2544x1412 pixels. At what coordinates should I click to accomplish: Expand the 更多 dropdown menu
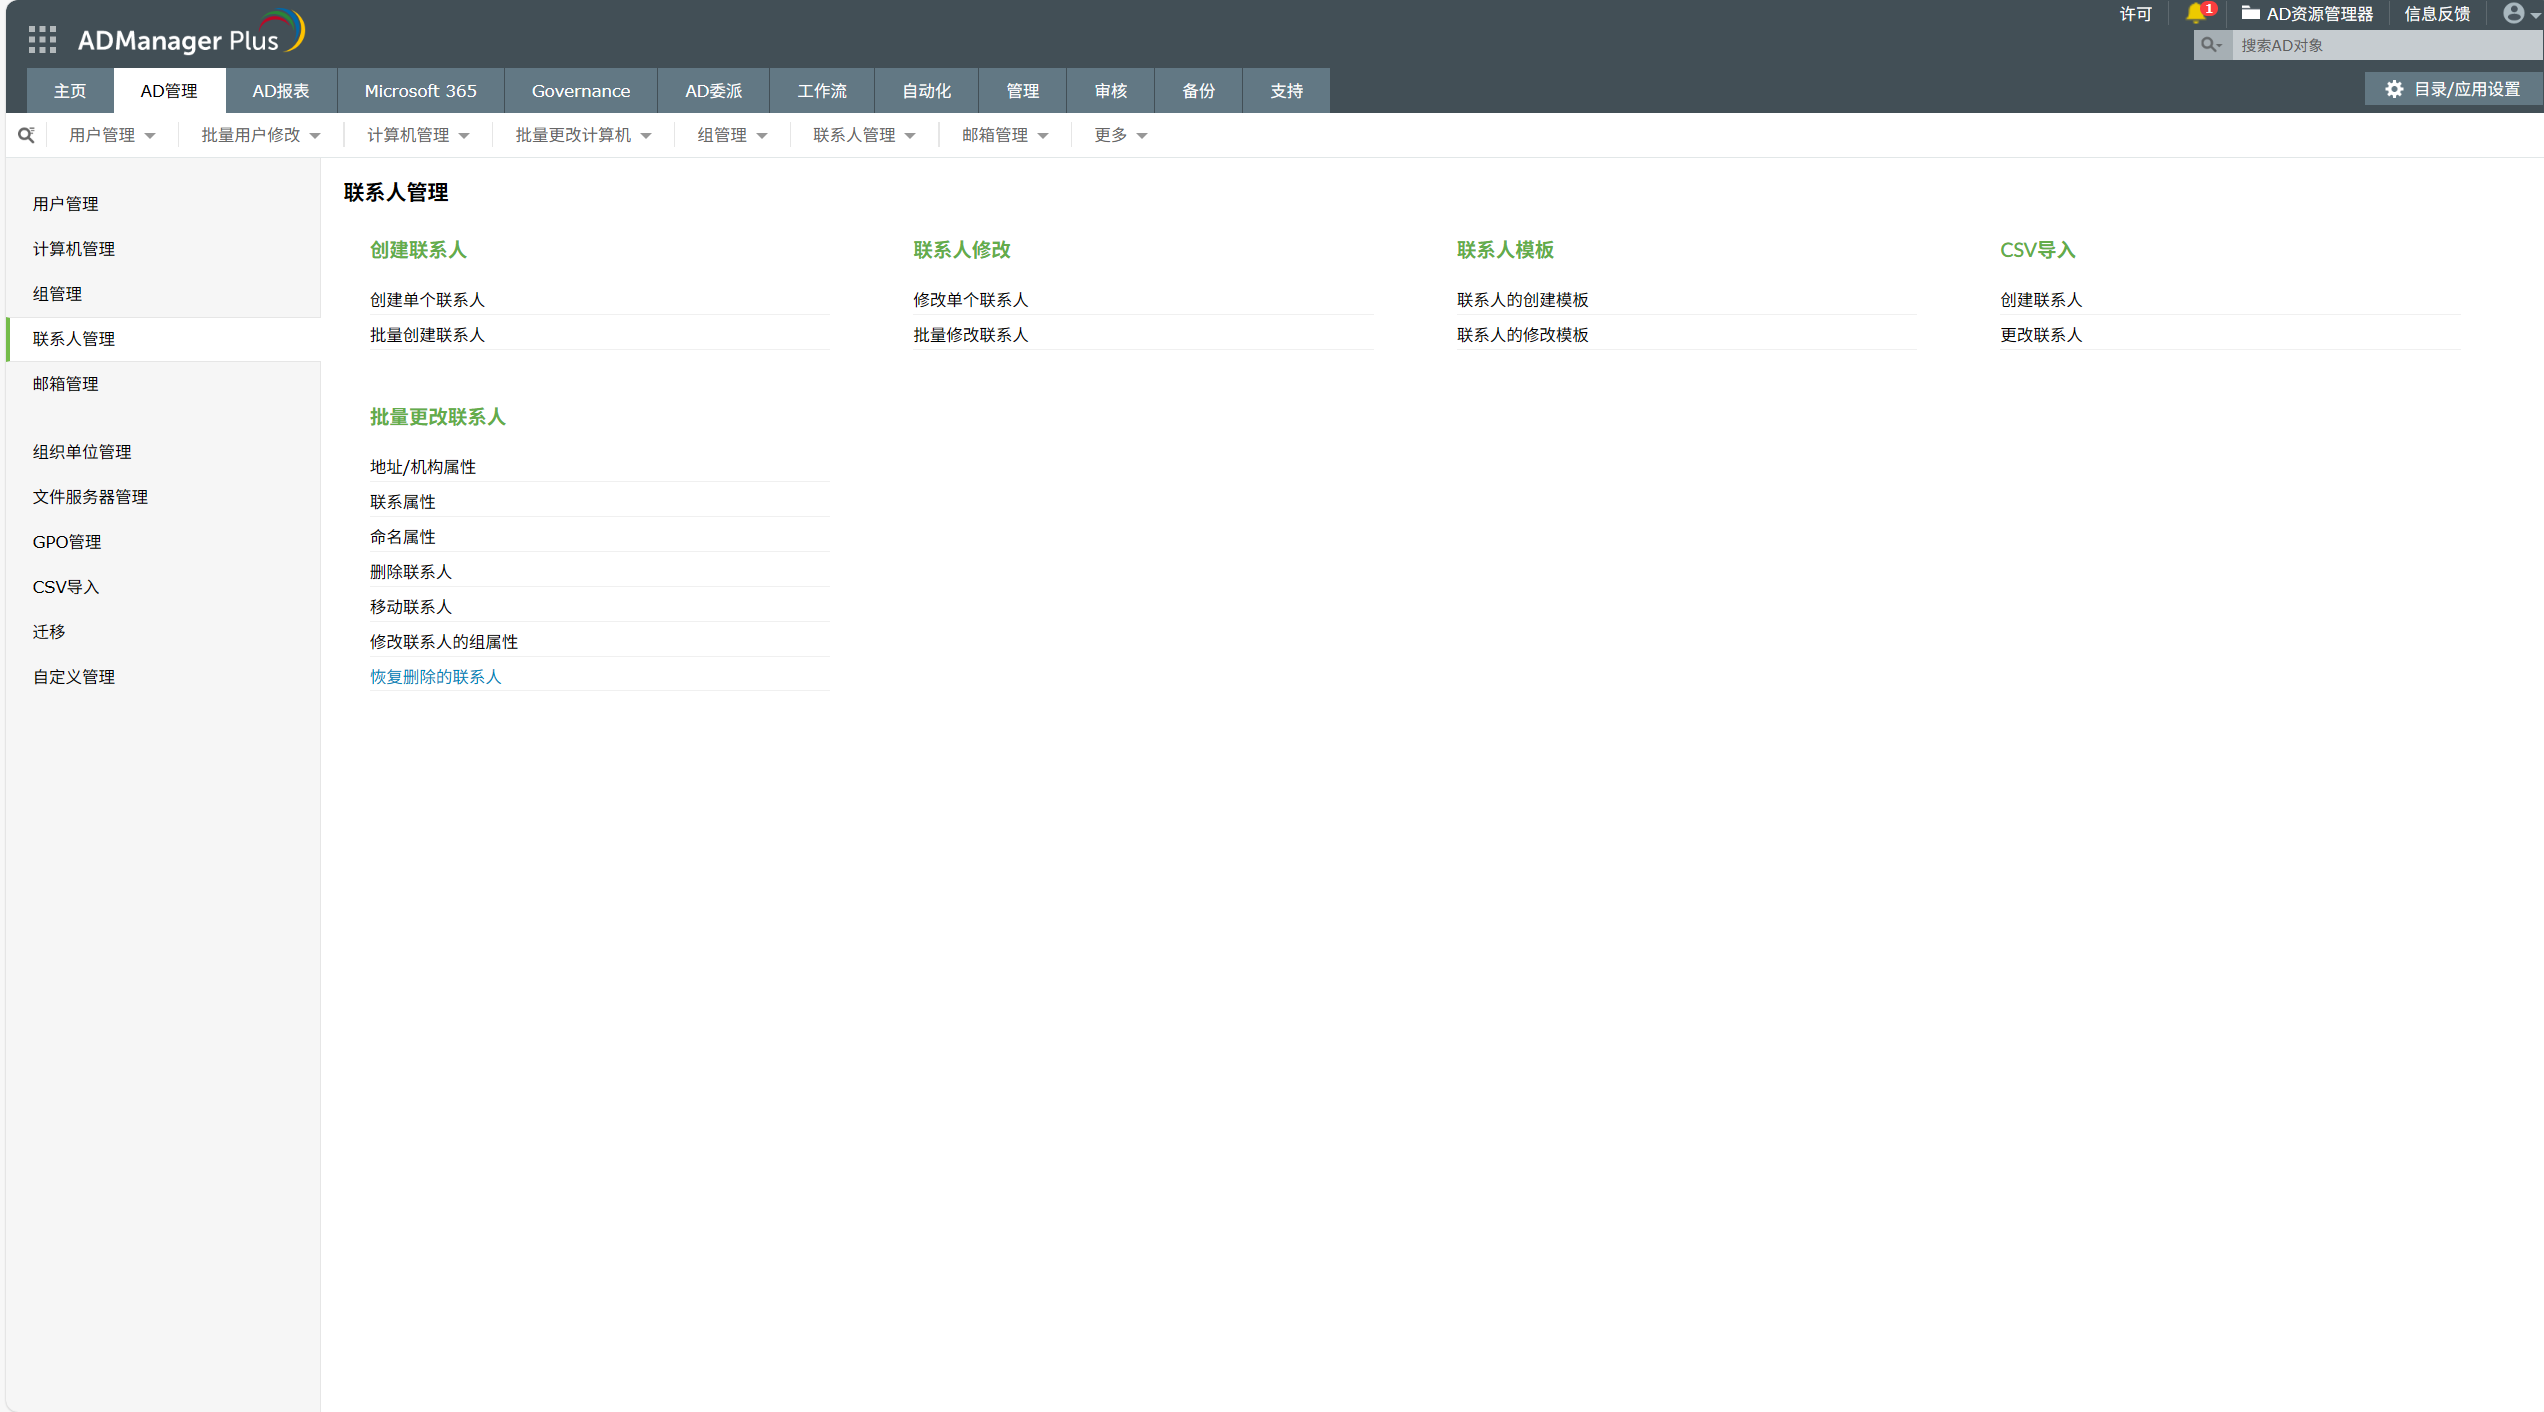click(x=1120, y=135)
